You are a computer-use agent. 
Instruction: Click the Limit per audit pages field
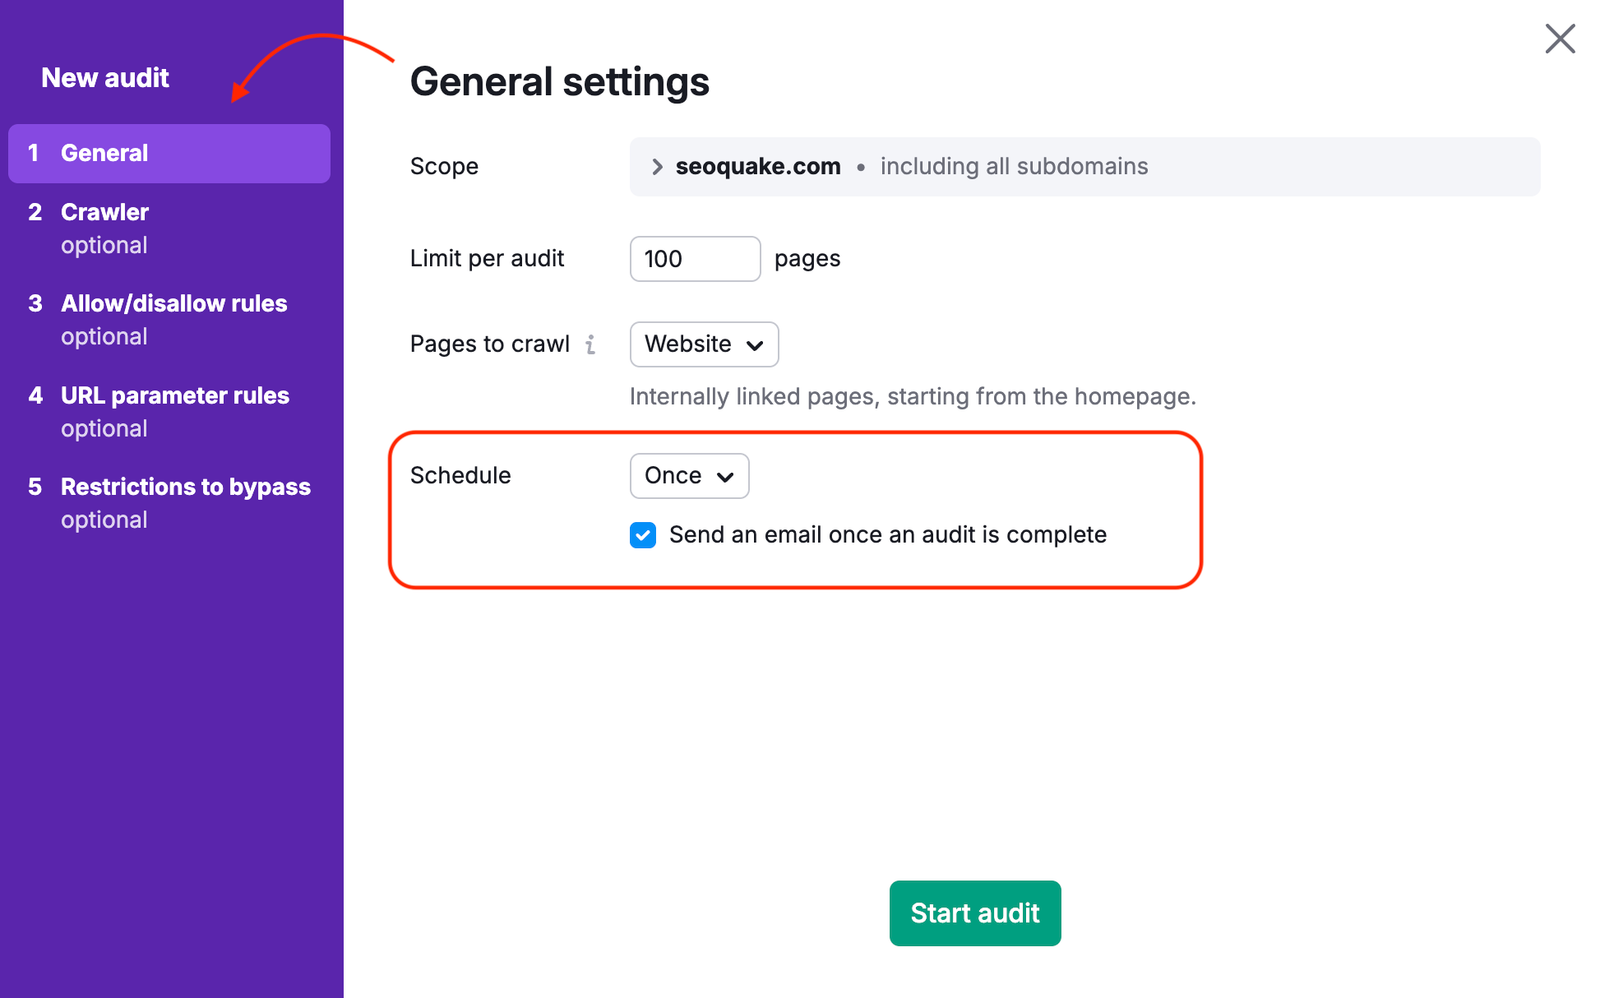tap(694, 259)
